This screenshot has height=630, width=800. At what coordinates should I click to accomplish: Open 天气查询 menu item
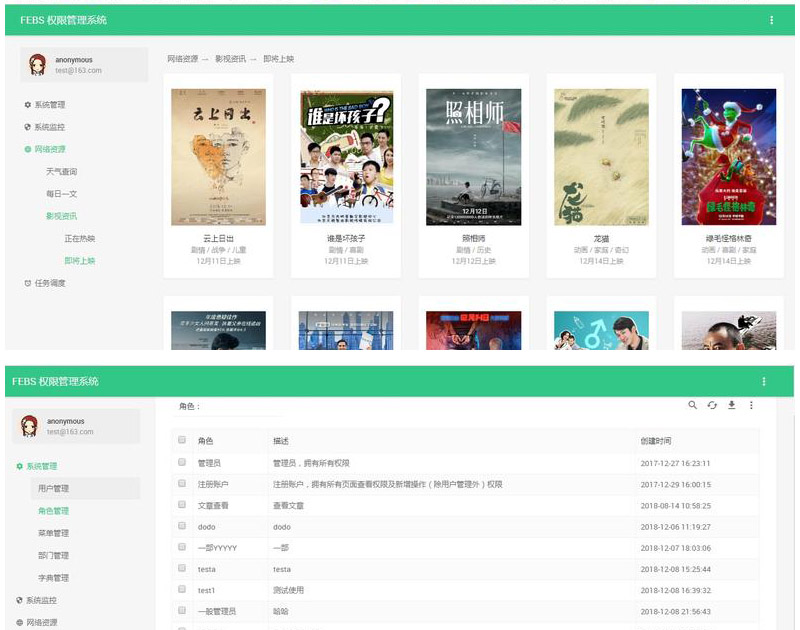click(61, 171)
